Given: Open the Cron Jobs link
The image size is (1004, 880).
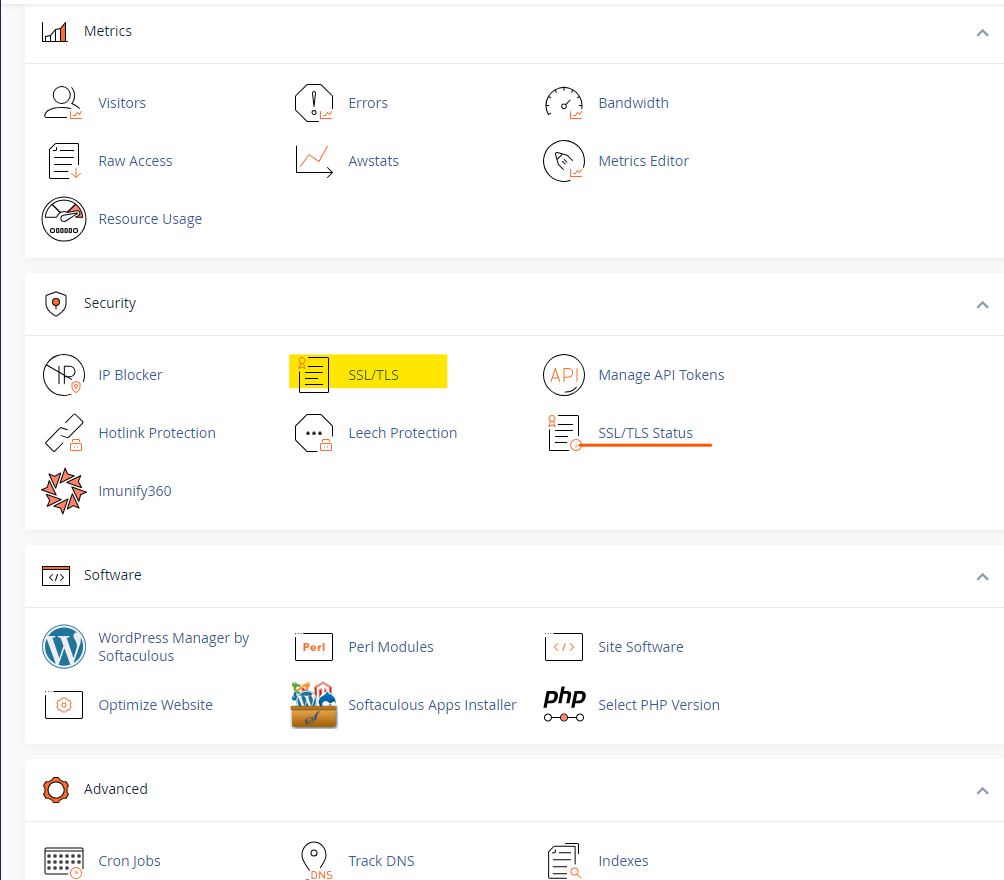Looking at the screenshot, I should 129,861.
